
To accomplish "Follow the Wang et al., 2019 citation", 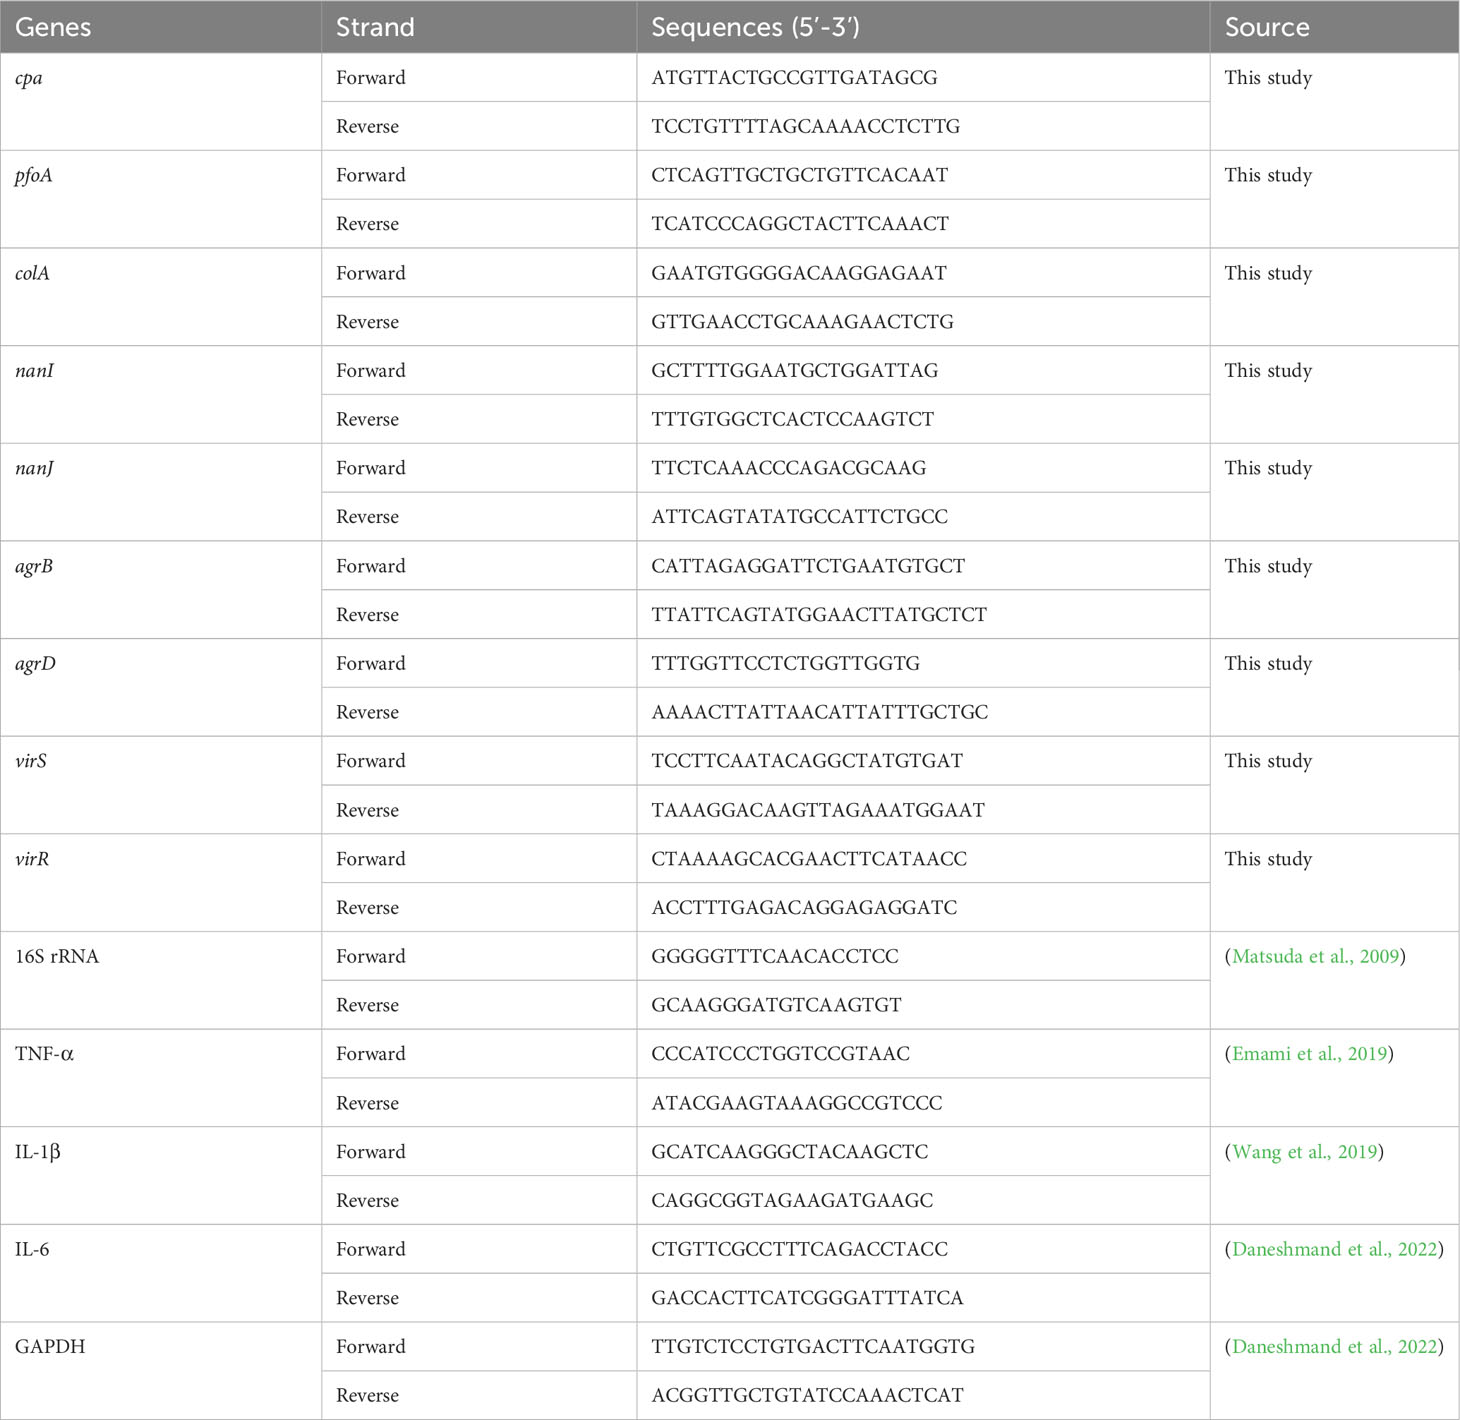I will pos(1304,1152).
